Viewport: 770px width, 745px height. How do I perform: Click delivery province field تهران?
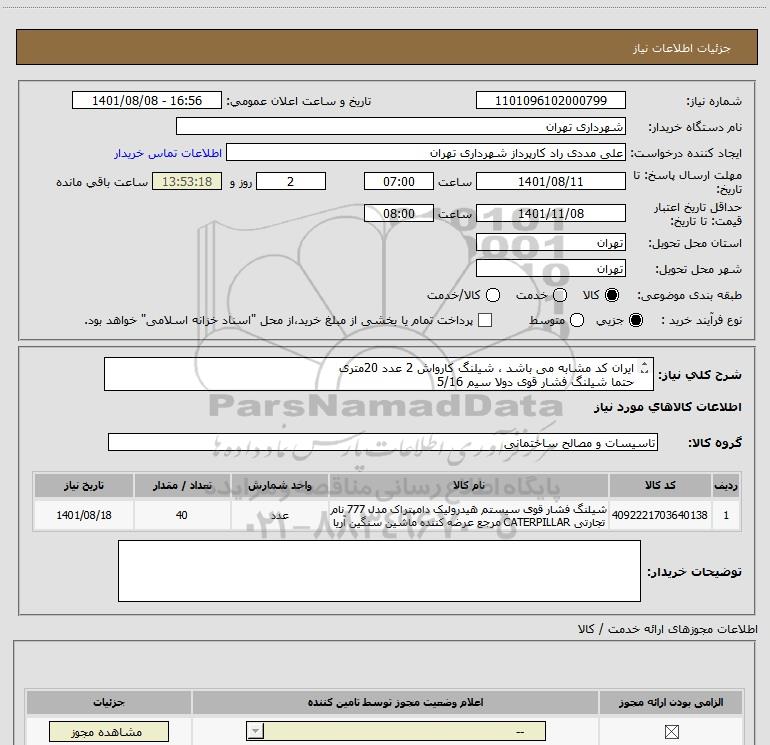pos(550,243)
